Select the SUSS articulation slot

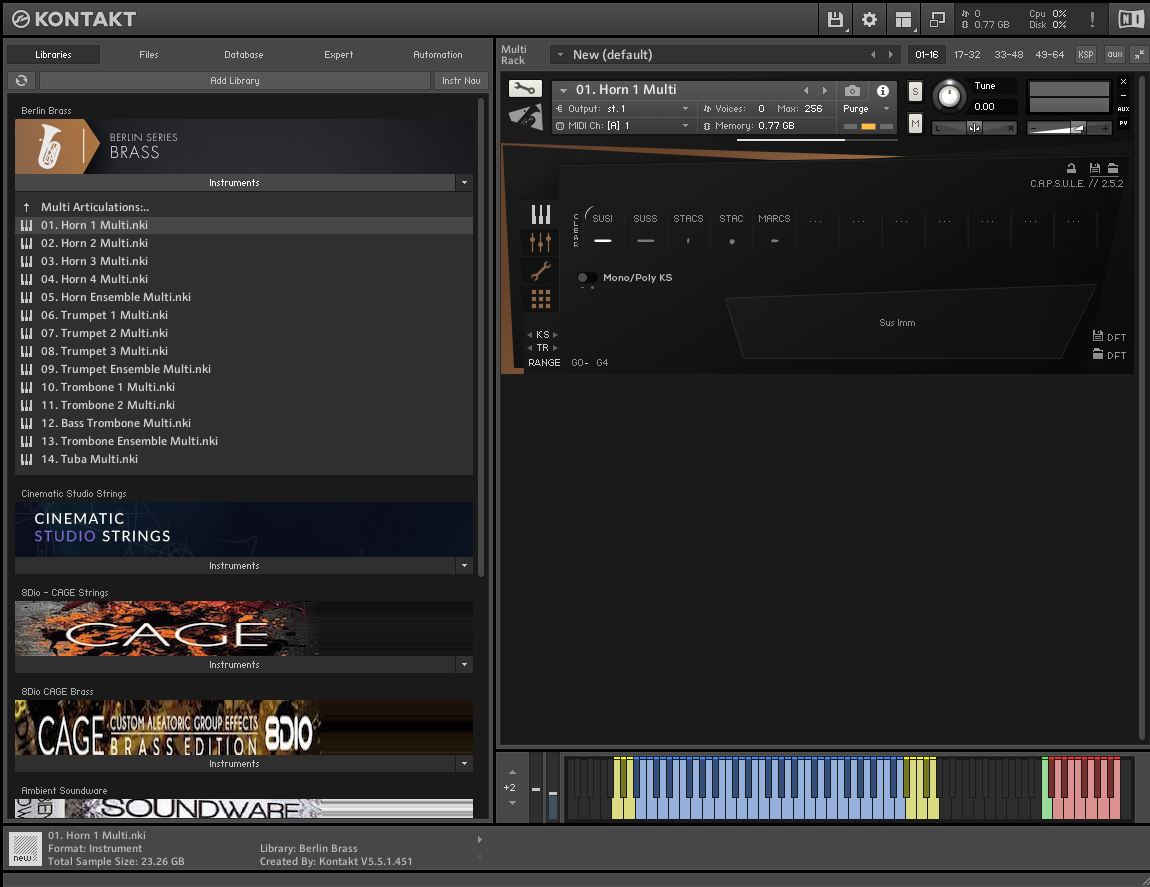(645, 227)
